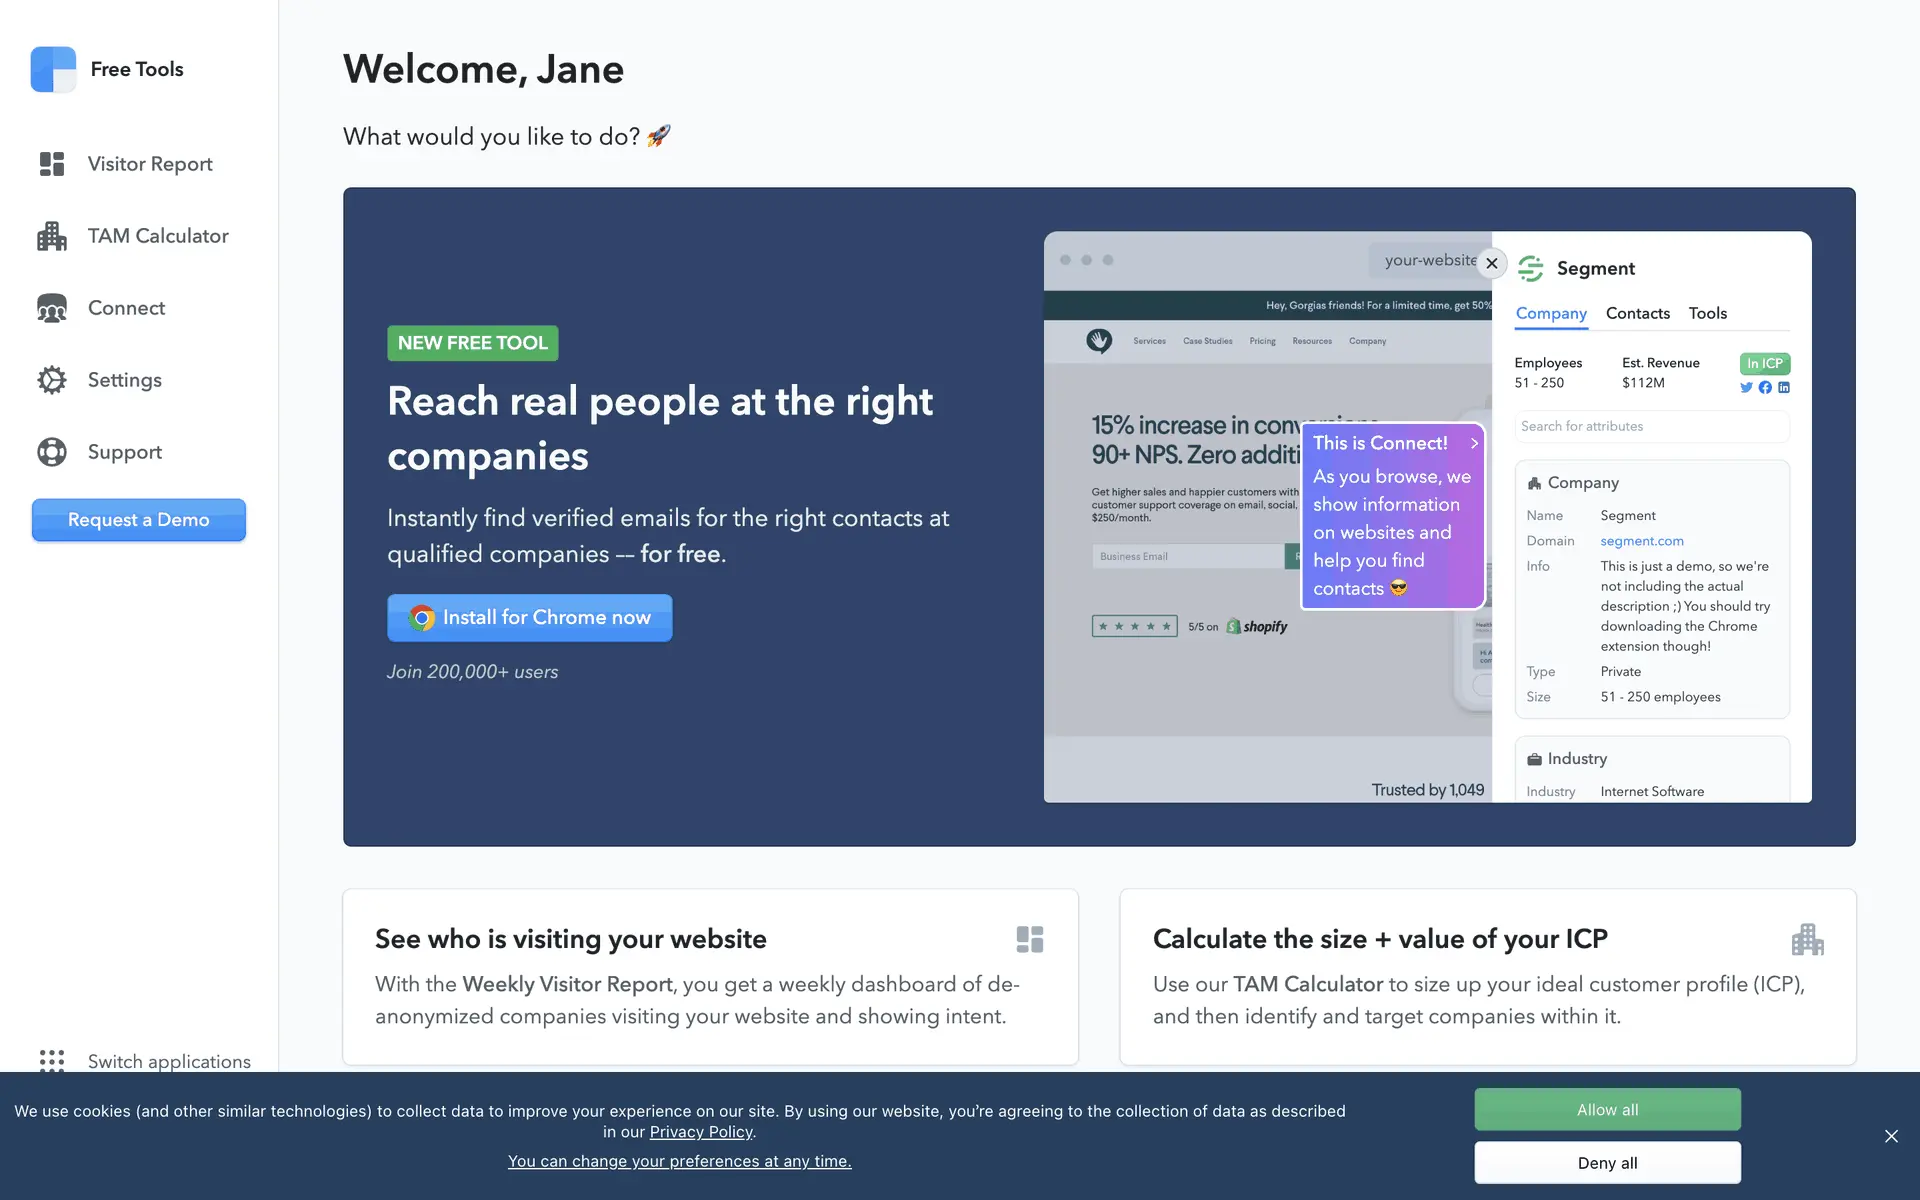This screenshot has width=1920, height=1200.
Task: Click Install for Chrome now button
Action: coord(530,618)
